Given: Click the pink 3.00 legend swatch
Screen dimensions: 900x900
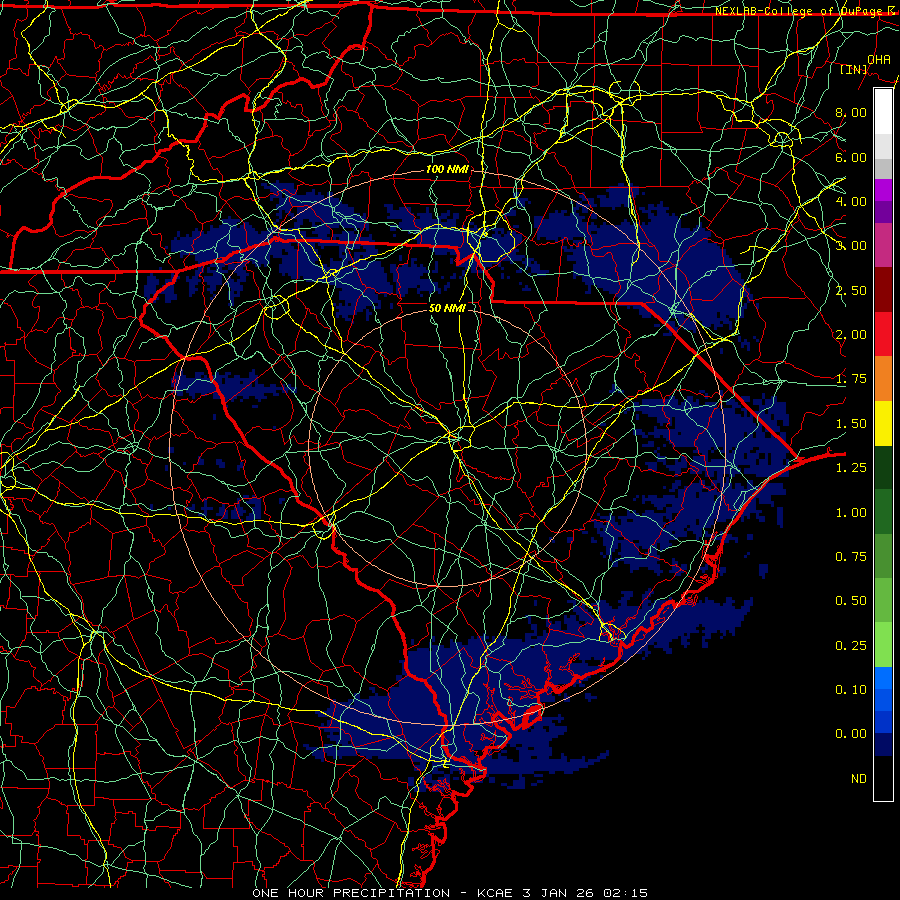Looking at the screenshot, I should (883, 245).
